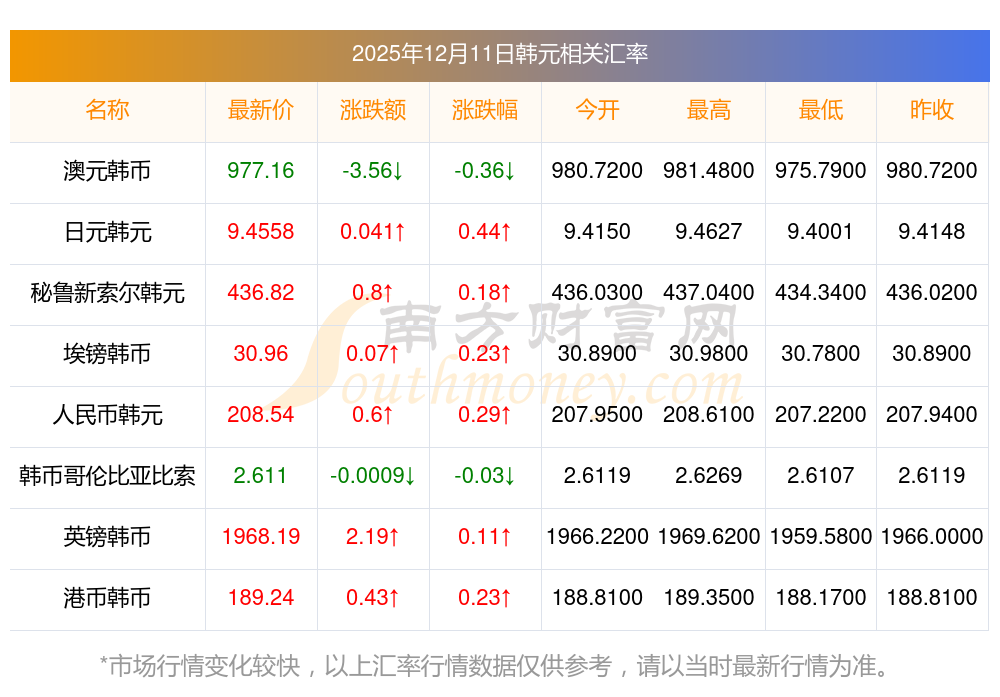Select the low value 1959.5800
Viewport: 1000px width, 697px height.
coord(821,536)
